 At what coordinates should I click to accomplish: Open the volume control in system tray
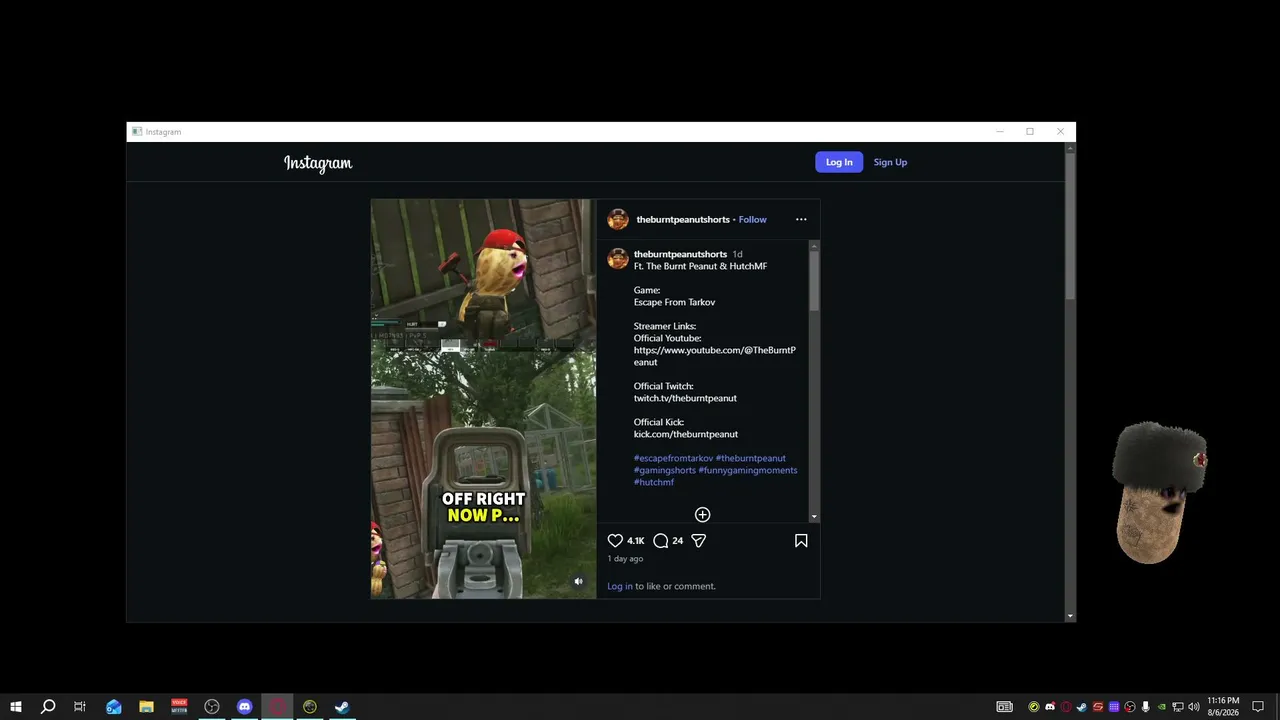[1194, 707]
